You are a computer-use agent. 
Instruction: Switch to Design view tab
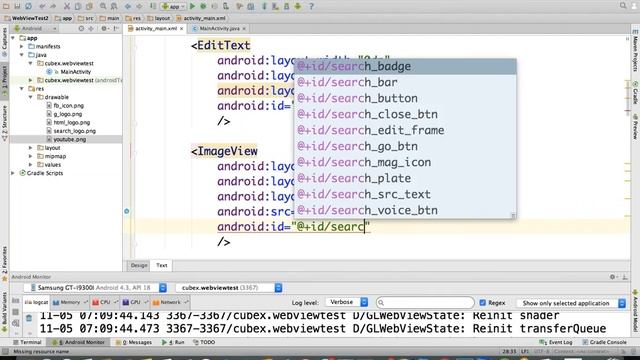(x=139, y=265)
